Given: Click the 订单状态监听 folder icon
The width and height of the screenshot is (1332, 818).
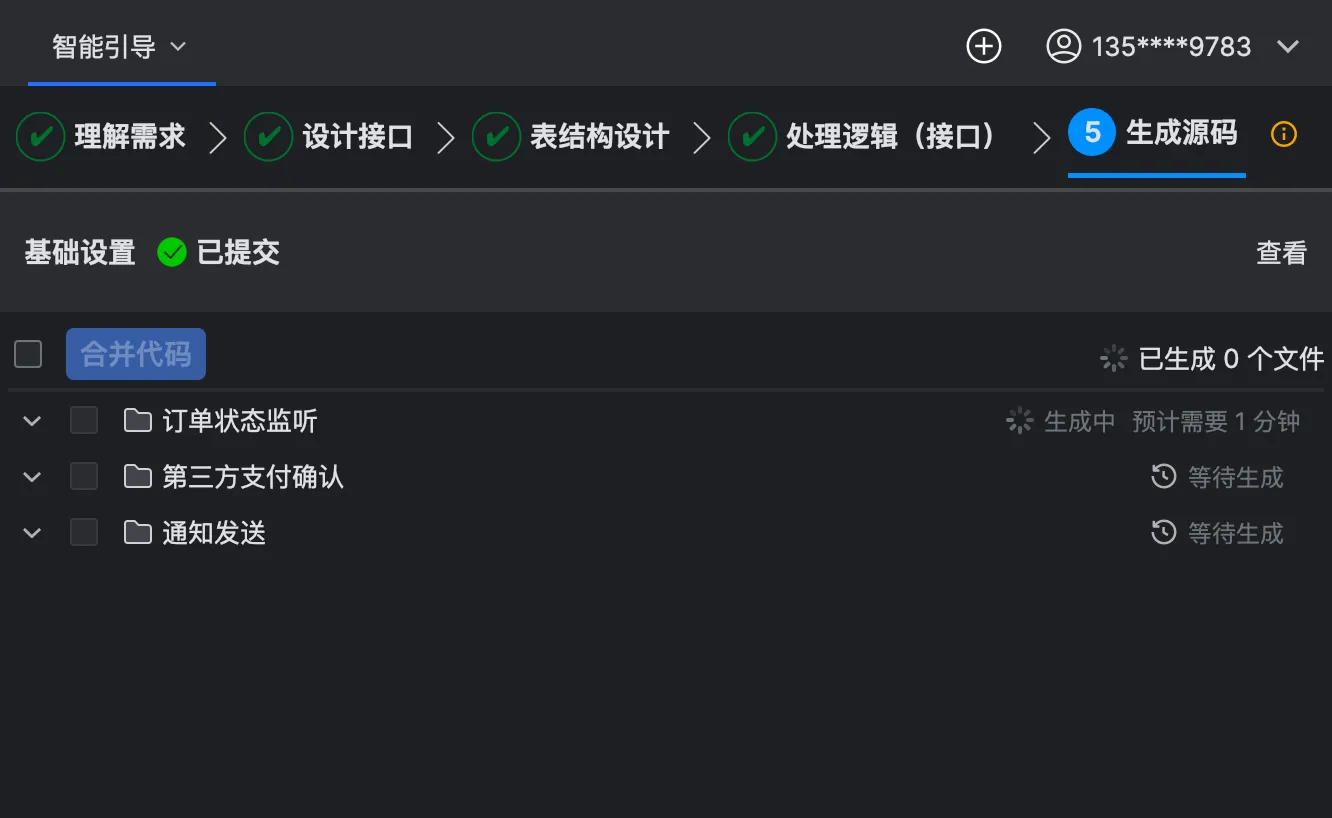Looking at the screenshot, I should [138, 420].
